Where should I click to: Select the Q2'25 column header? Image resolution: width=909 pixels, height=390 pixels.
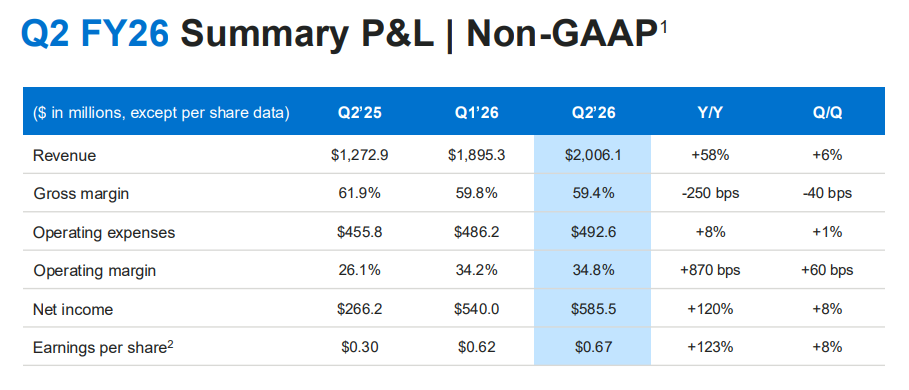click(x=358, y=112)
